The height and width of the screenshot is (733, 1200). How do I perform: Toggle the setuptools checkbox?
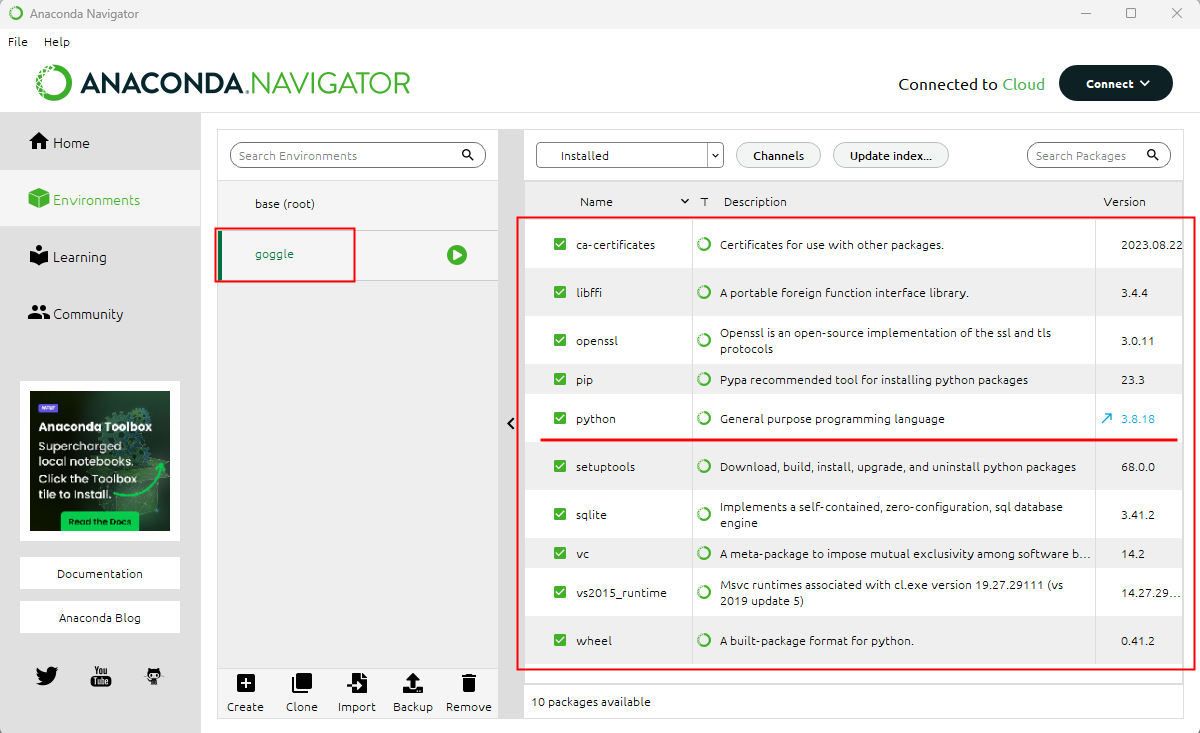pyautogui.click(x=560, y=466)
